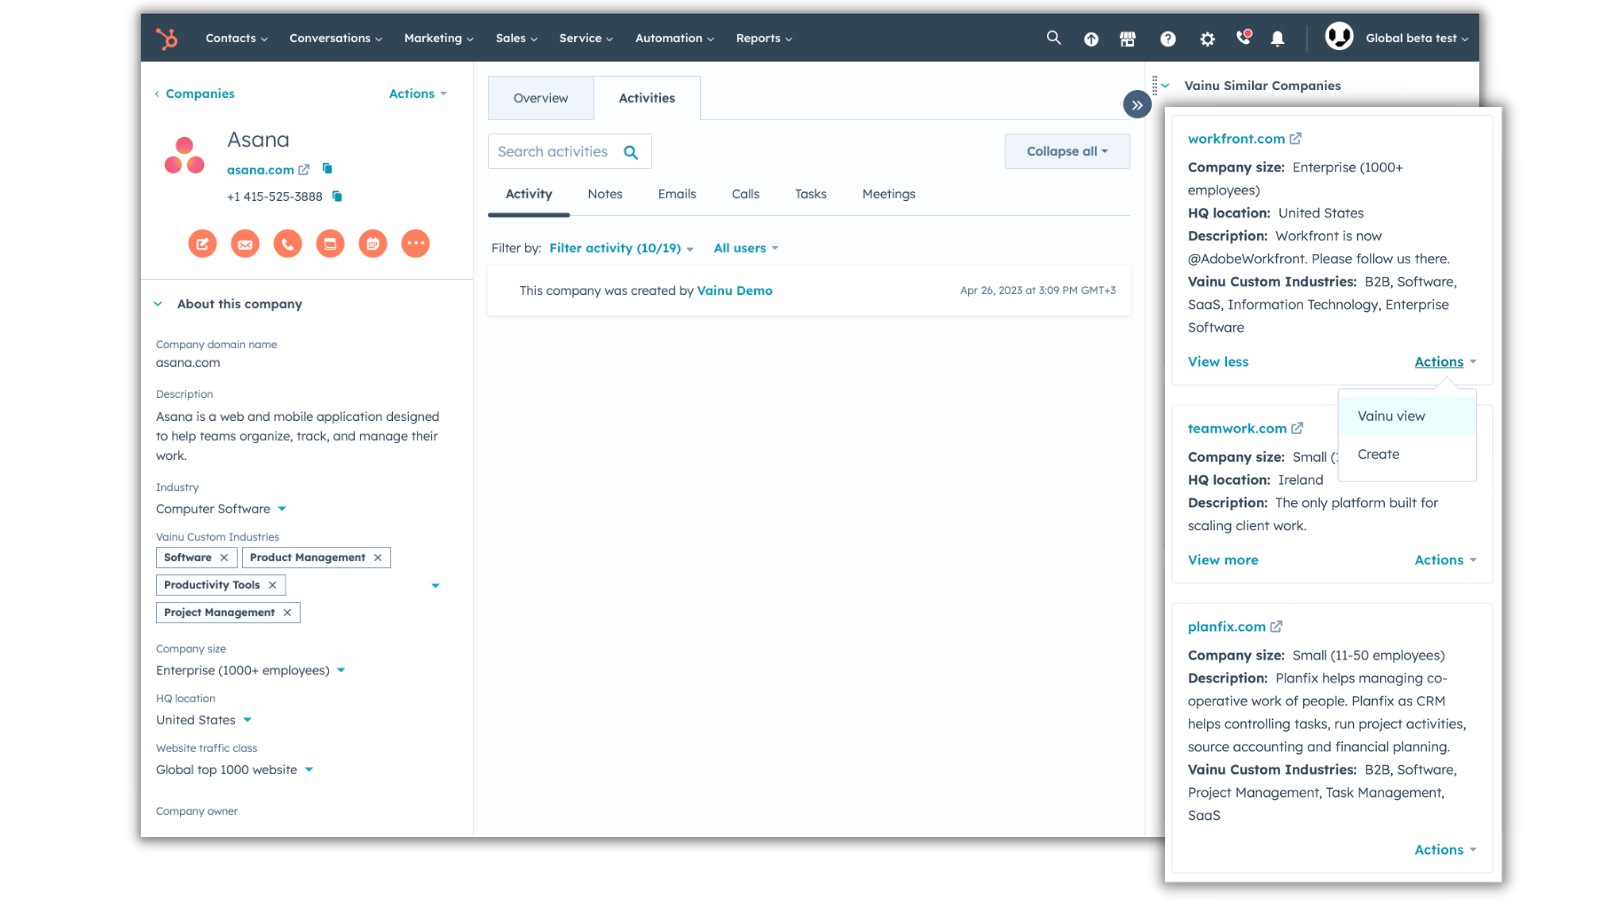Image resolution: width=1600 pixels, height=900 pixels.
Task: Expand the Filter activity (10/19) dropdown
Action: [621, 248]
